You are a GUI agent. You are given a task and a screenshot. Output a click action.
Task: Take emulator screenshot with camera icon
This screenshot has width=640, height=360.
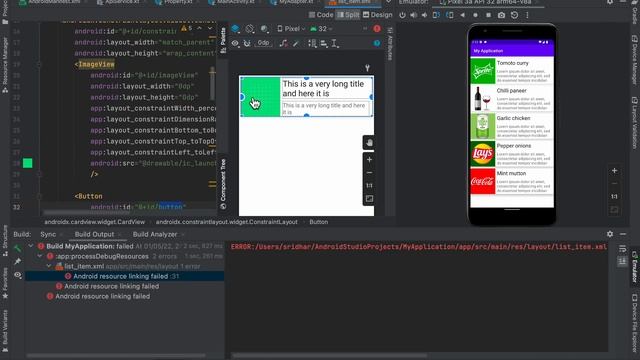[x=502, y=15]
